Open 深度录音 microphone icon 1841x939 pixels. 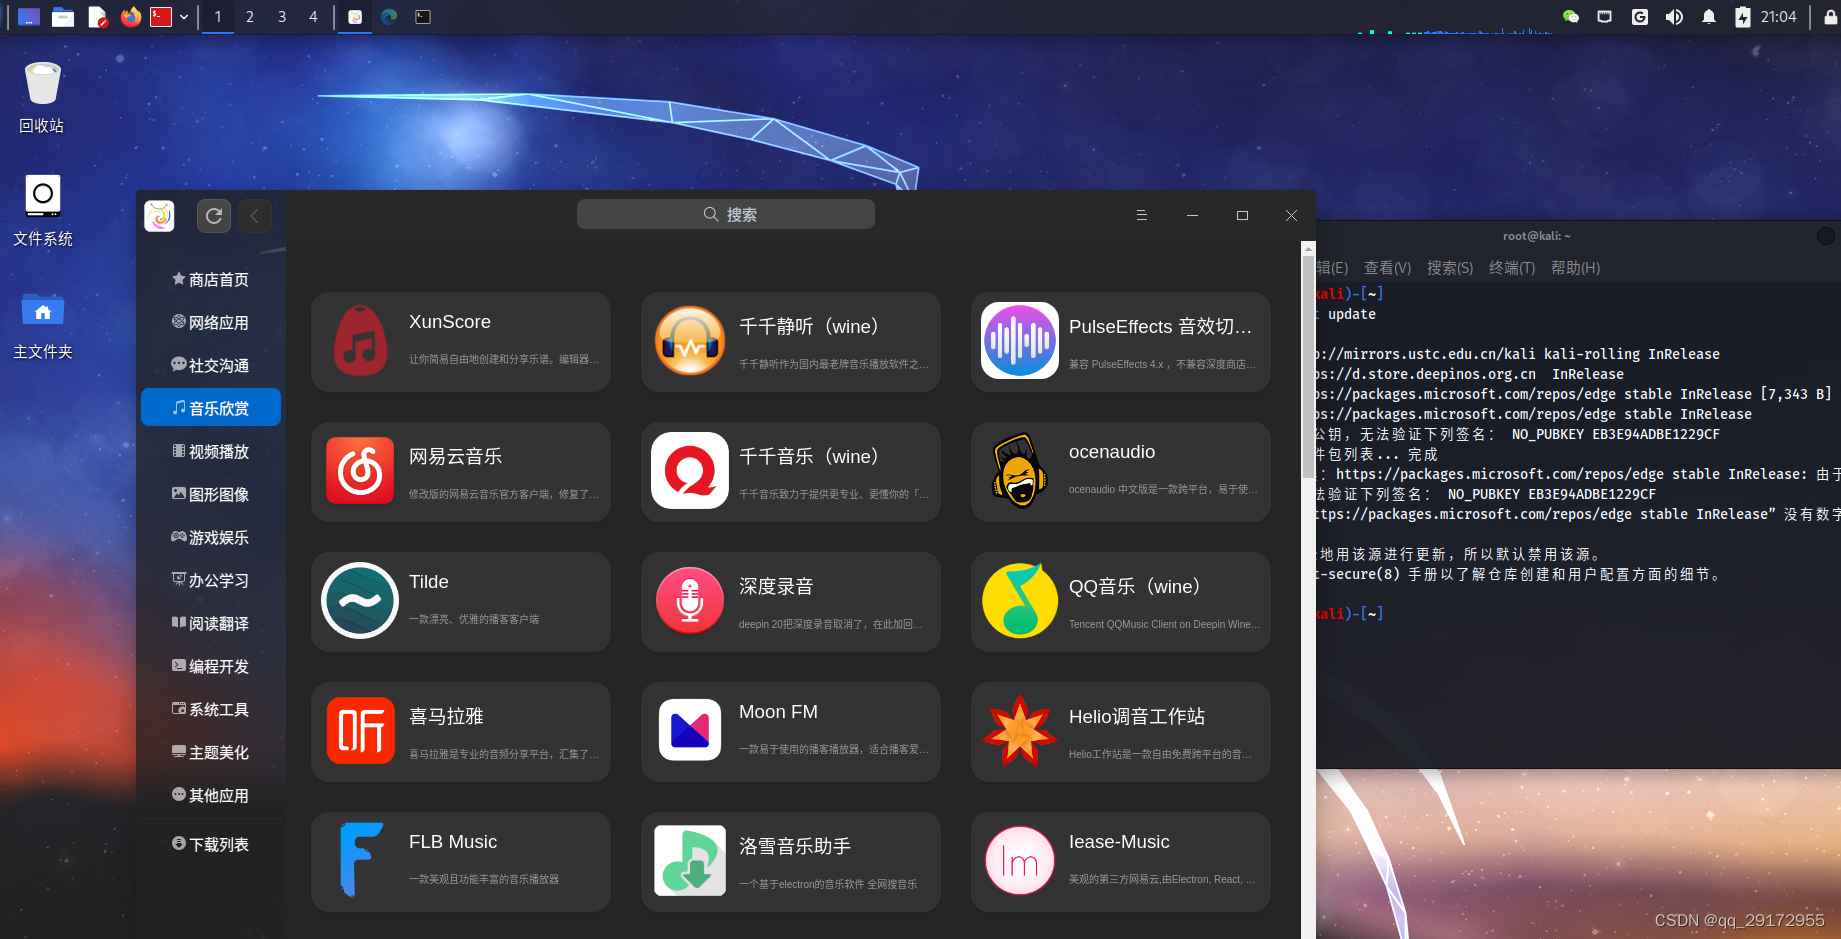click(690, 601)
